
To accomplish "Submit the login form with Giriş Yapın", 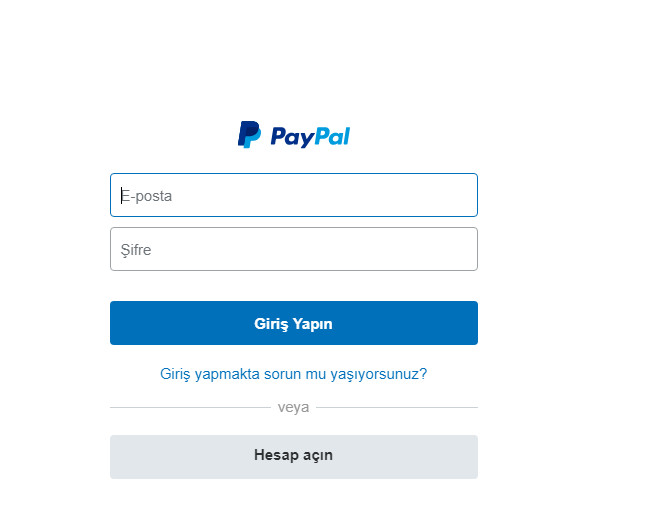I will [x=294, y=323].
